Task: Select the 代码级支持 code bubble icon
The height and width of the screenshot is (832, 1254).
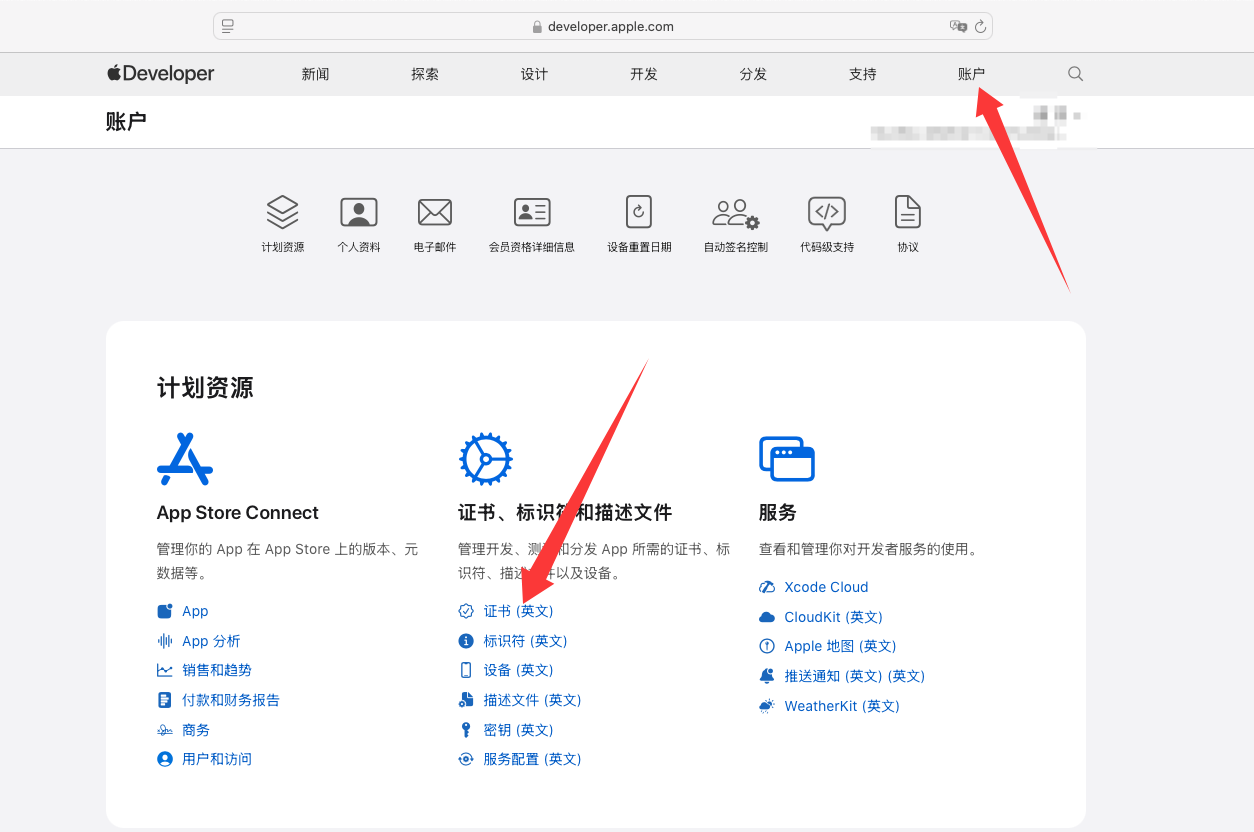Action: pyautogui.click(x=827, y=212)
